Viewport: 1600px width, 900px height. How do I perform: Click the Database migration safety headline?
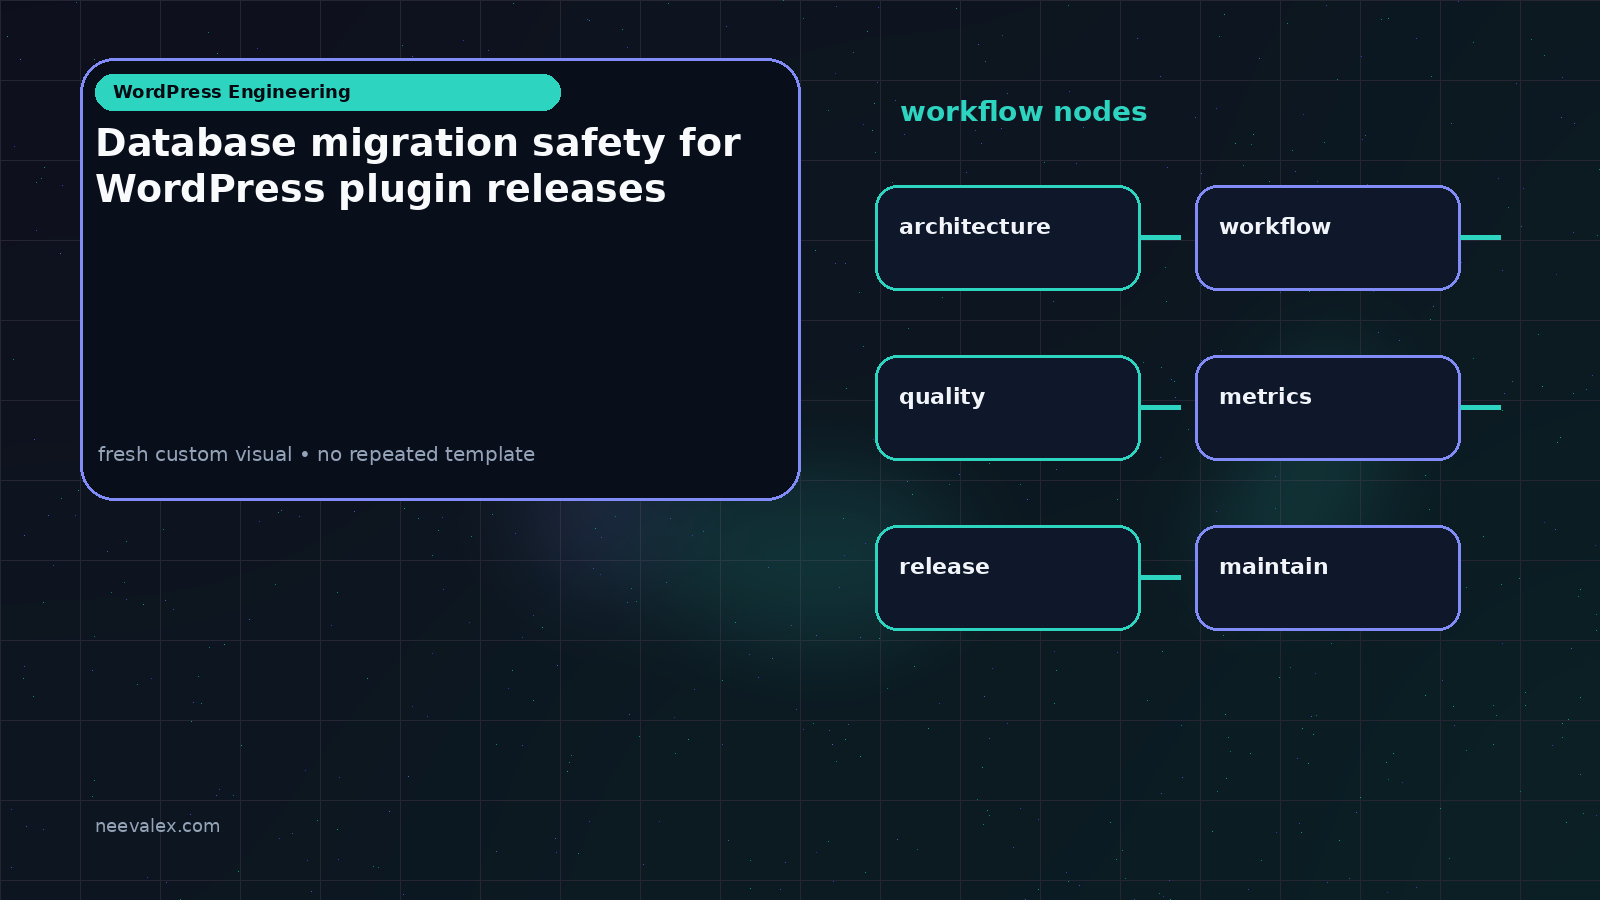[418, 166]
